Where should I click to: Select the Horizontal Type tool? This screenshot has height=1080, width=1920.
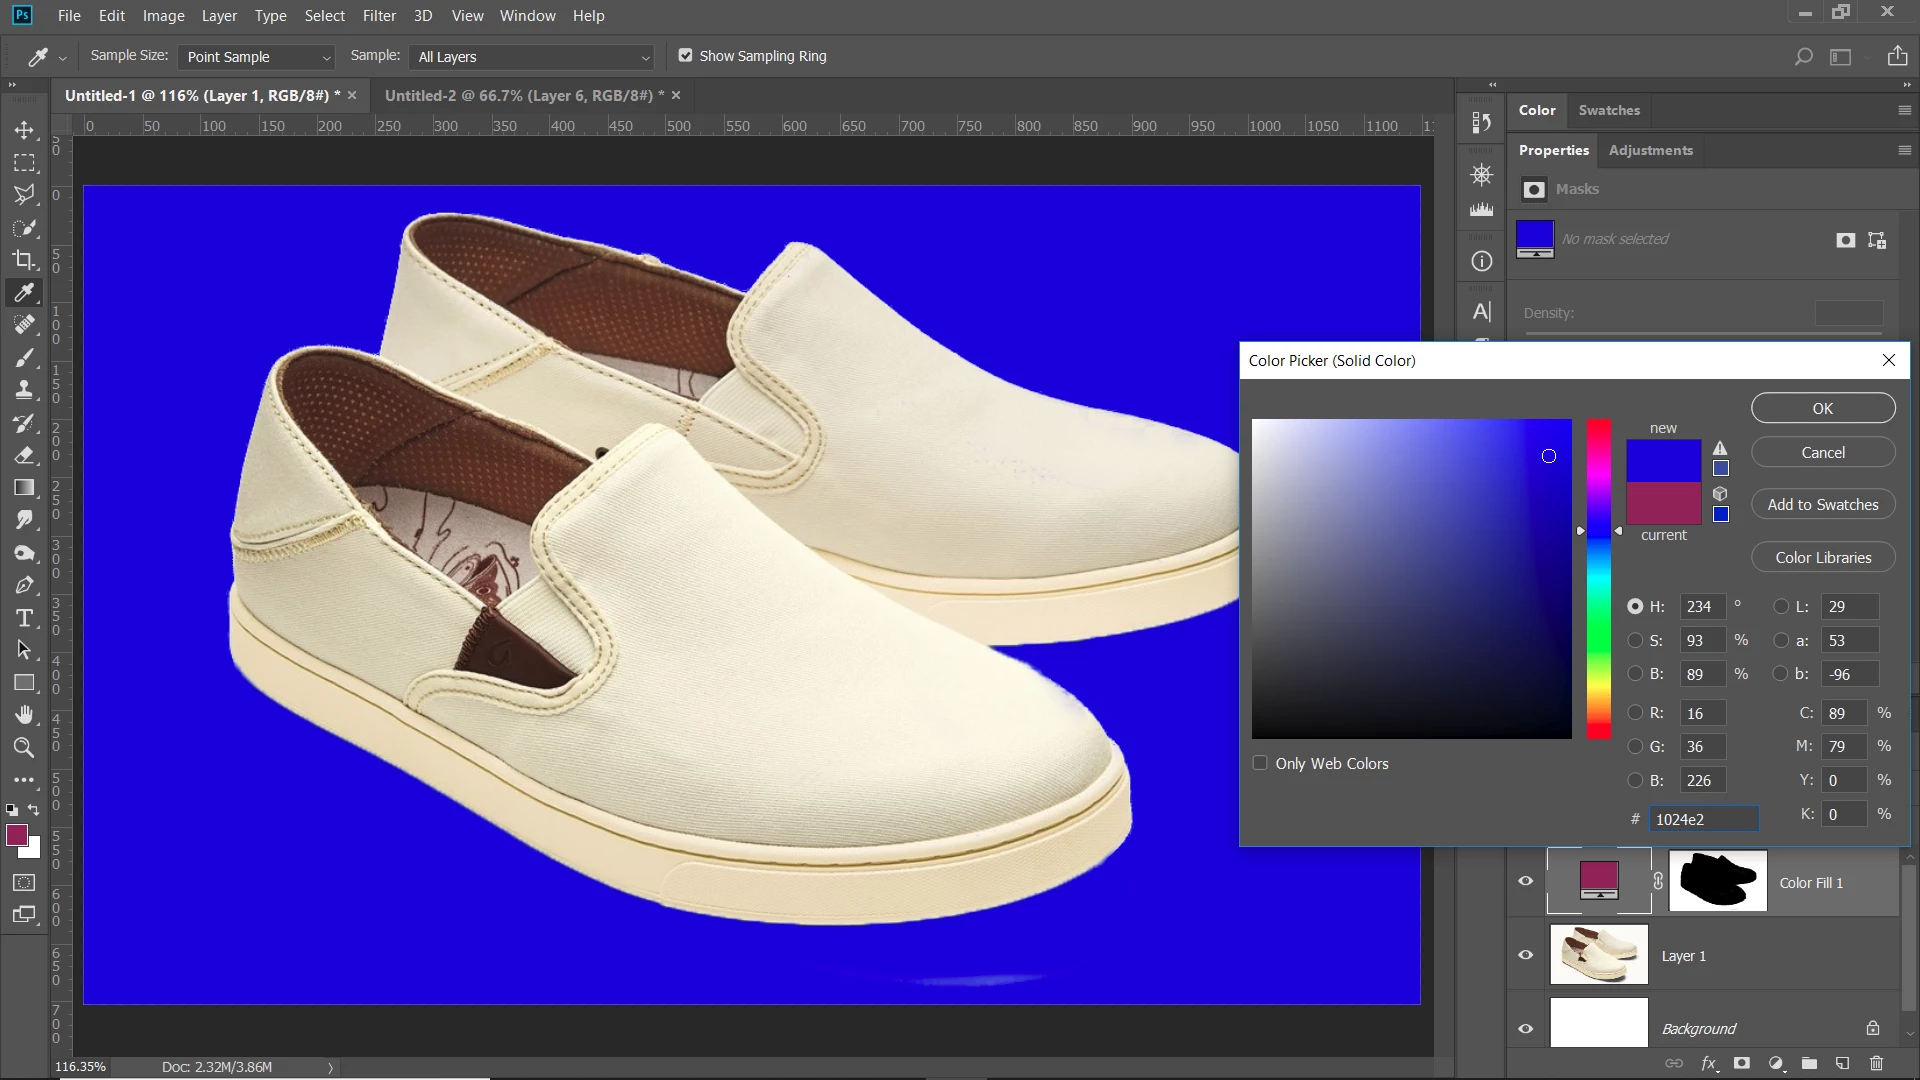24,618
